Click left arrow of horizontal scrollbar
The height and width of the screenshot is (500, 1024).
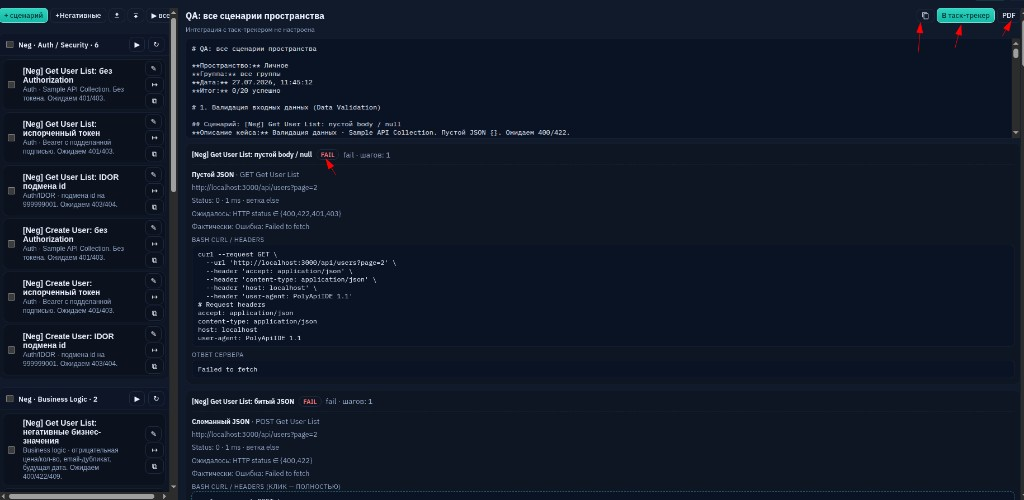pyautogui.click(x=4, y=496)
